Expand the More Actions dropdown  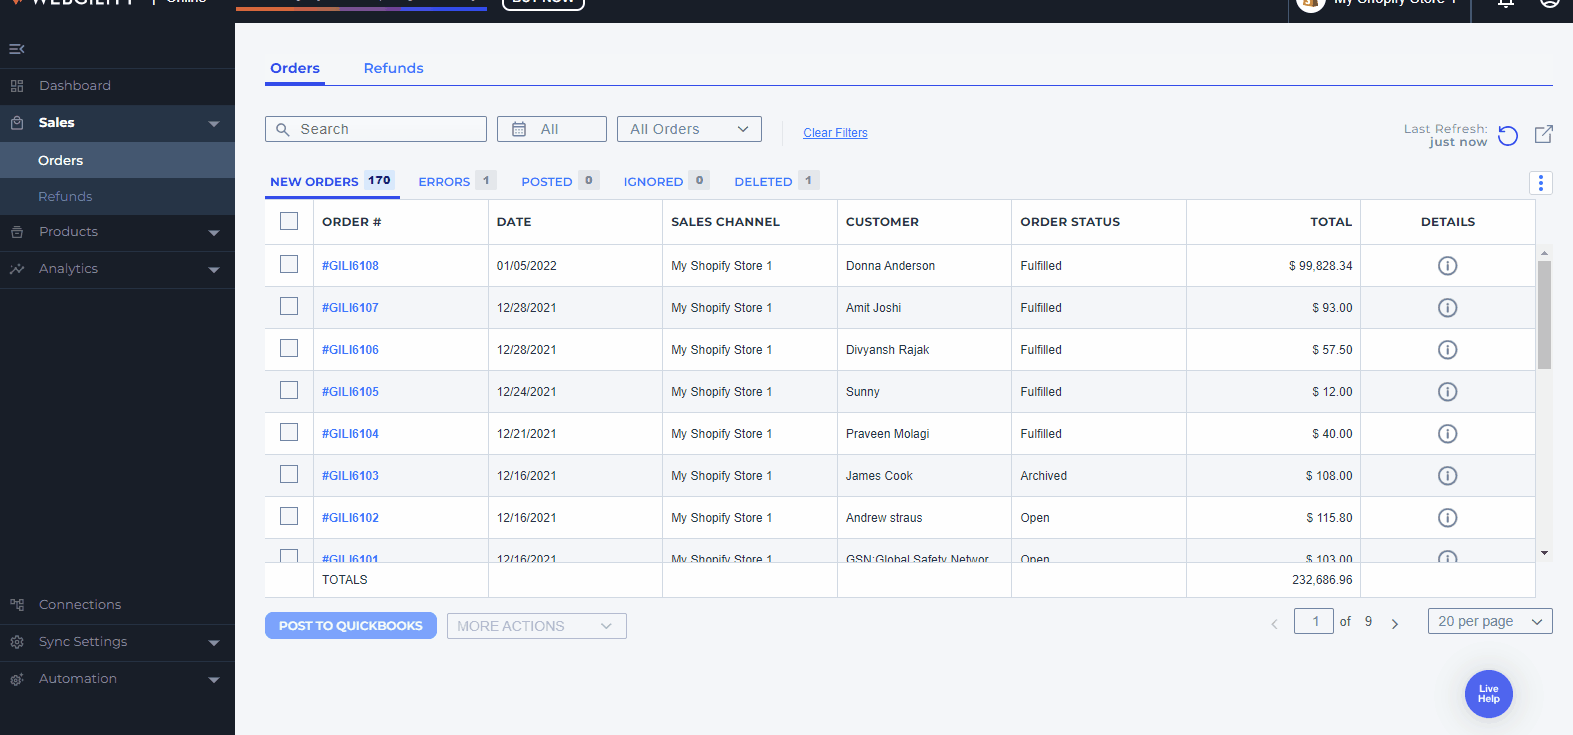tap(536, 626)
